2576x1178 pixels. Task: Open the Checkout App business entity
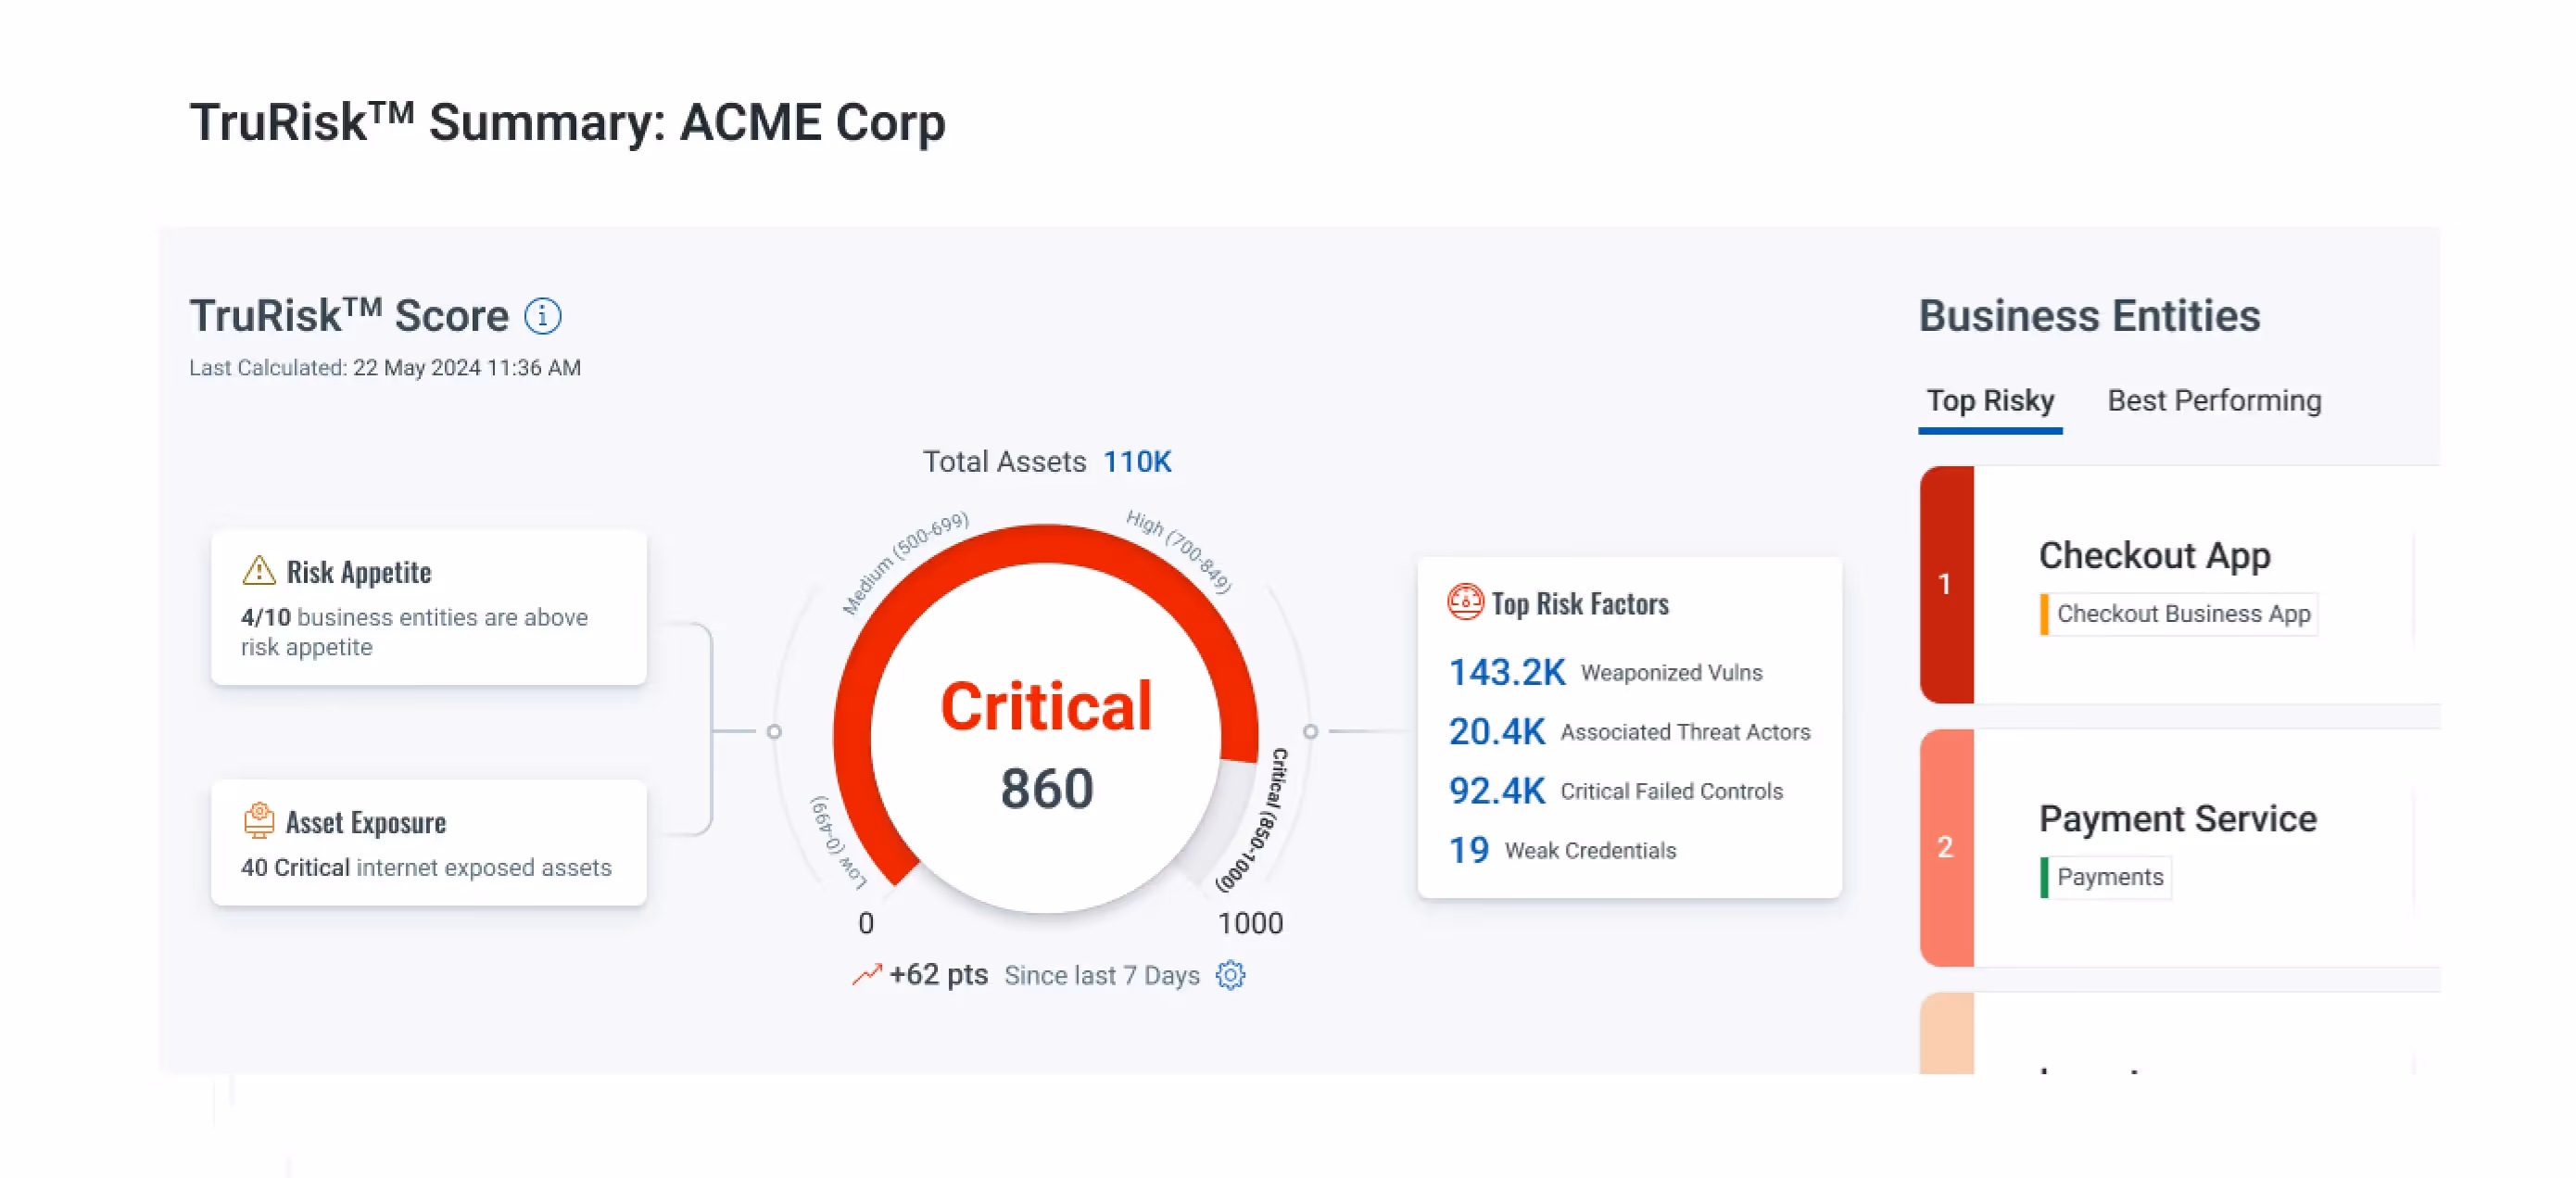(x=2155, y=556)
